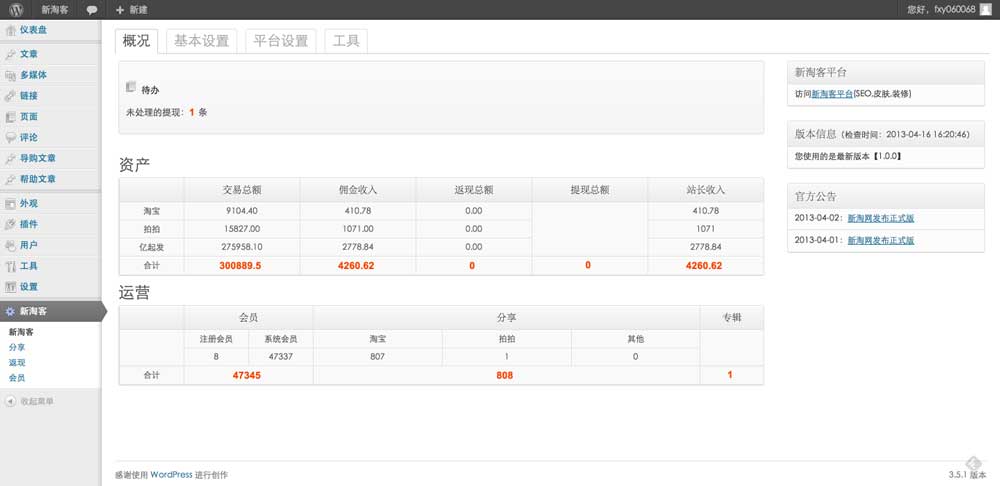Viewport: 1000px width, 486px height.
Task: Select the 新淘客 submenu item
Action: point(21,332)
